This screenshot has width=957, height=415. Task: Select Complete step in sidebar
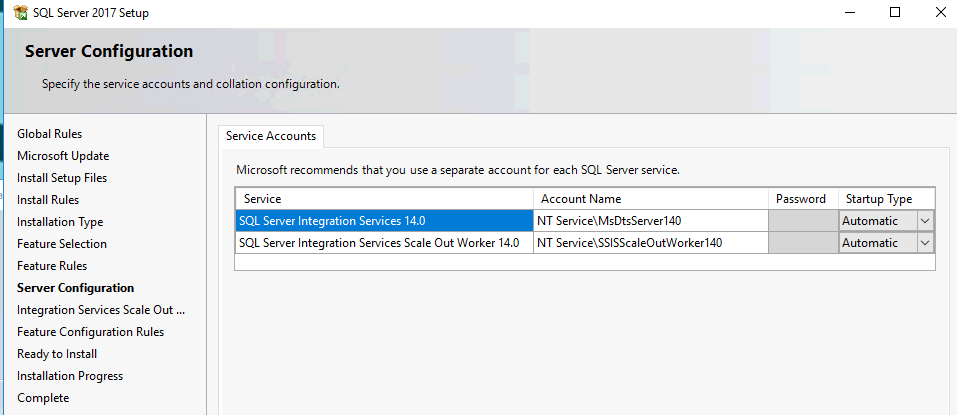(43, 397)
